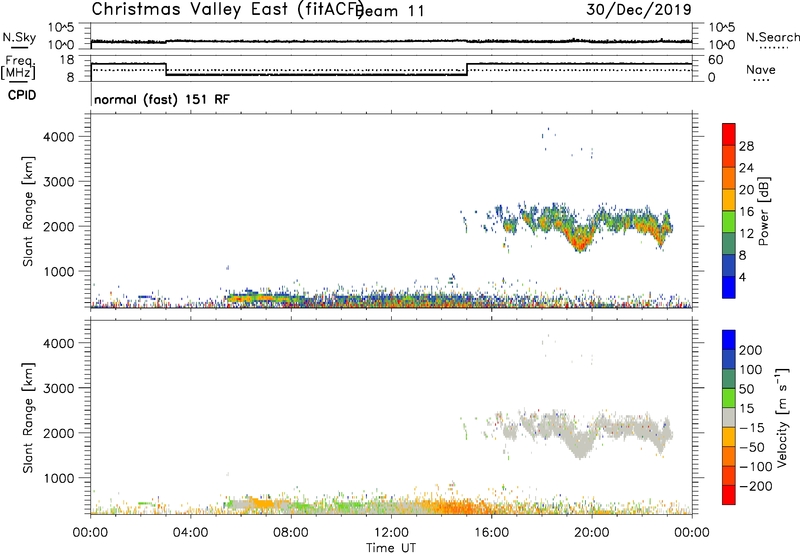
Task: Click the red bottom segment of Velocity colorbar
Action: (x=729, y=495)
